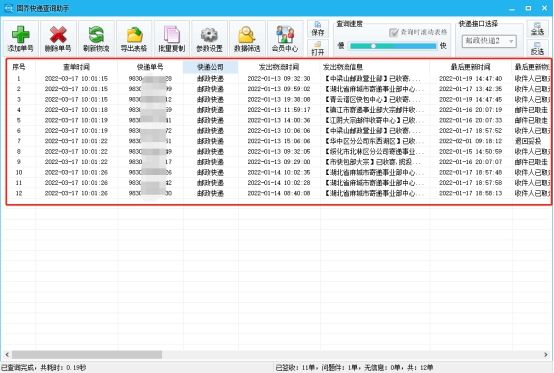Click query time 2022-03-17 10:01:18 cell
Viewport: 554px width, 373px height.
click(76, 110)
